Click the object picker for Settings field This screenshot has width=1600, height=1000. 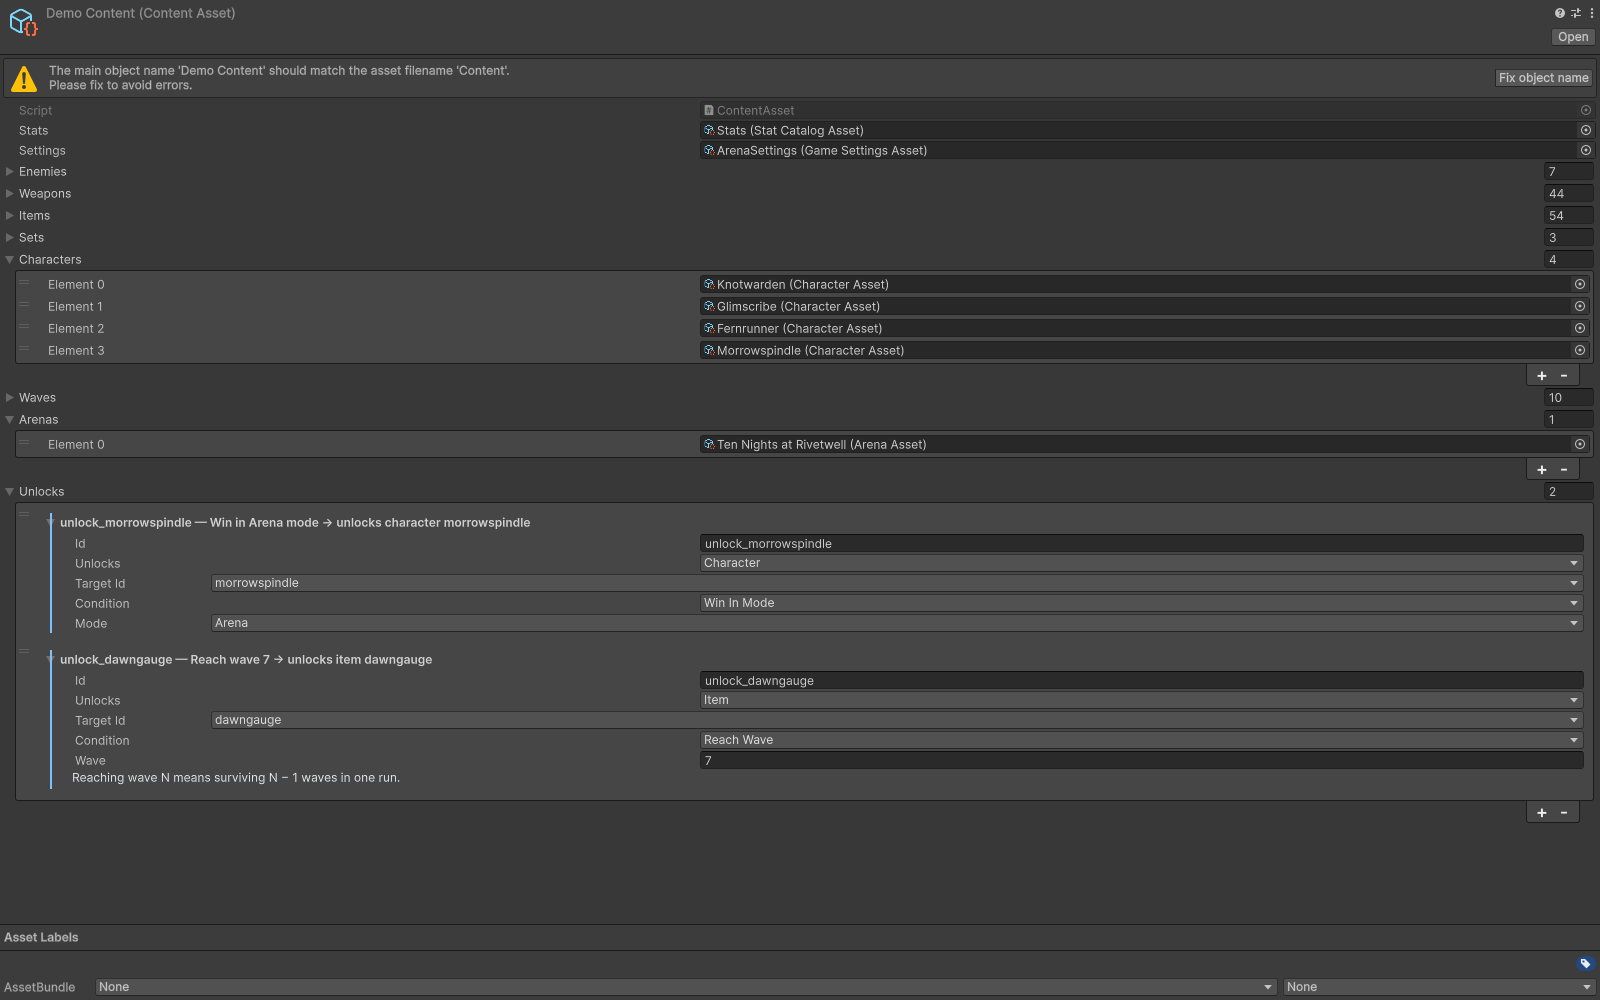pyautogui.click(x=1585, y=150)
